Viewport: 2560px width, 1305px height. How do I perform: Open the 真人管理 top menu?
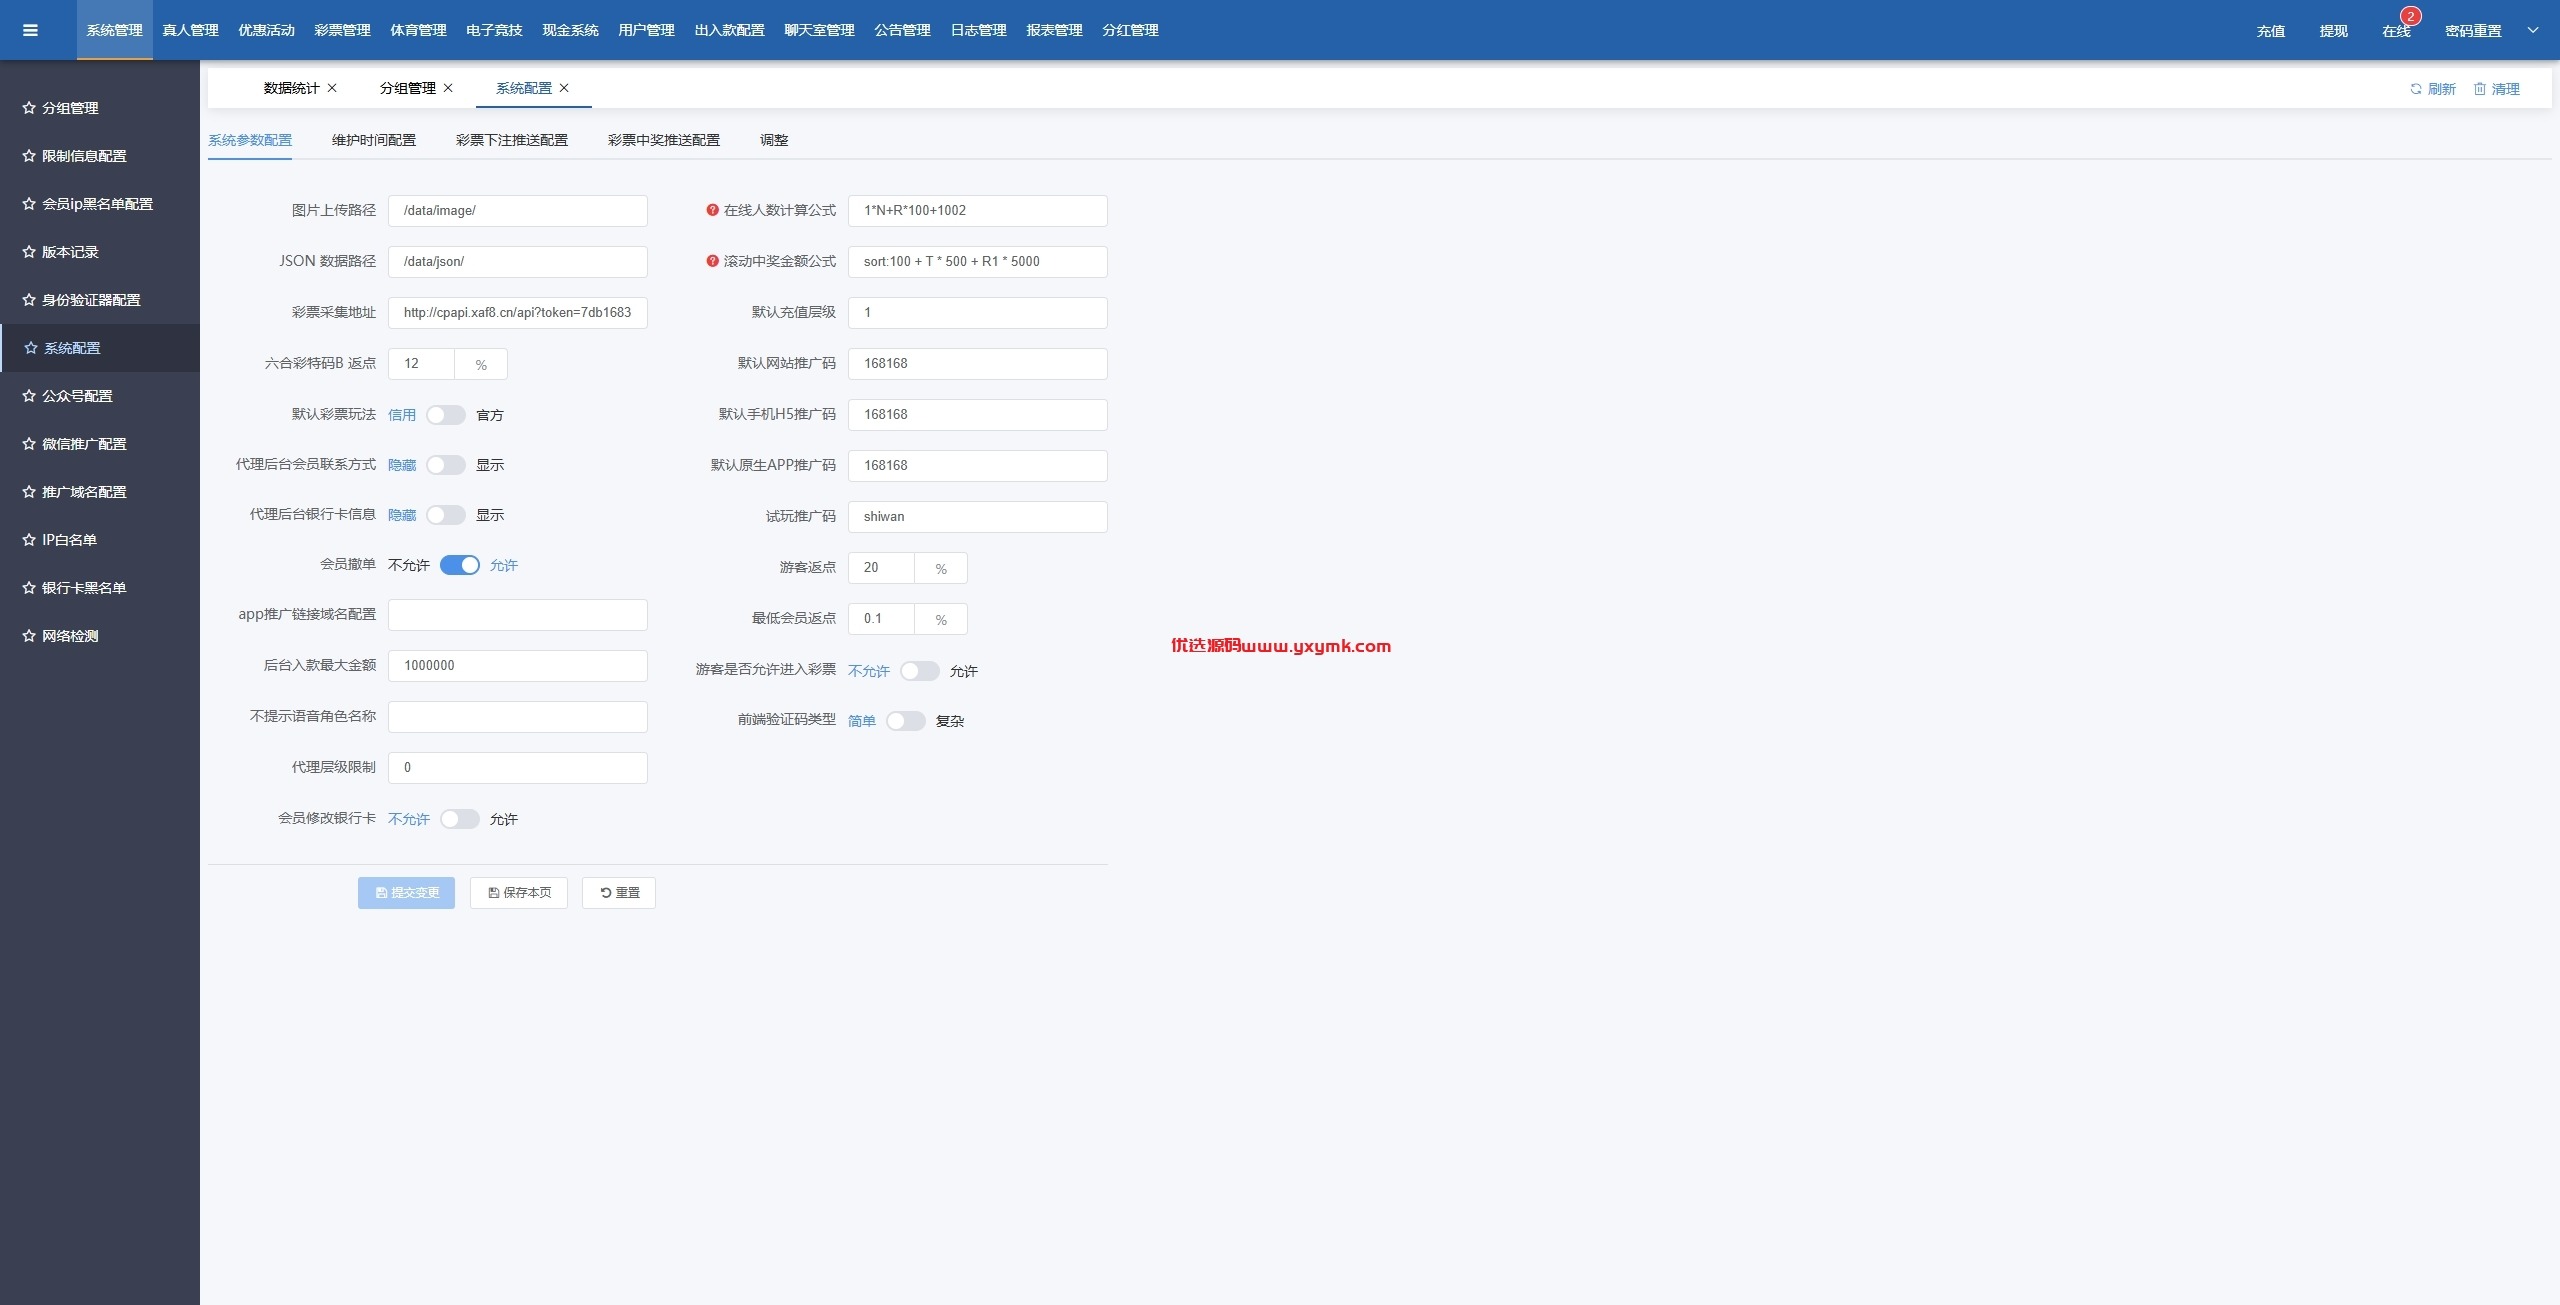click(190, 30)
